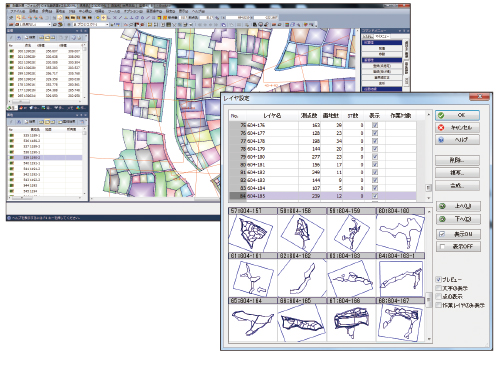Click the layer list scrollbar down arrow
500x390 pixels.
click(429, 198)
